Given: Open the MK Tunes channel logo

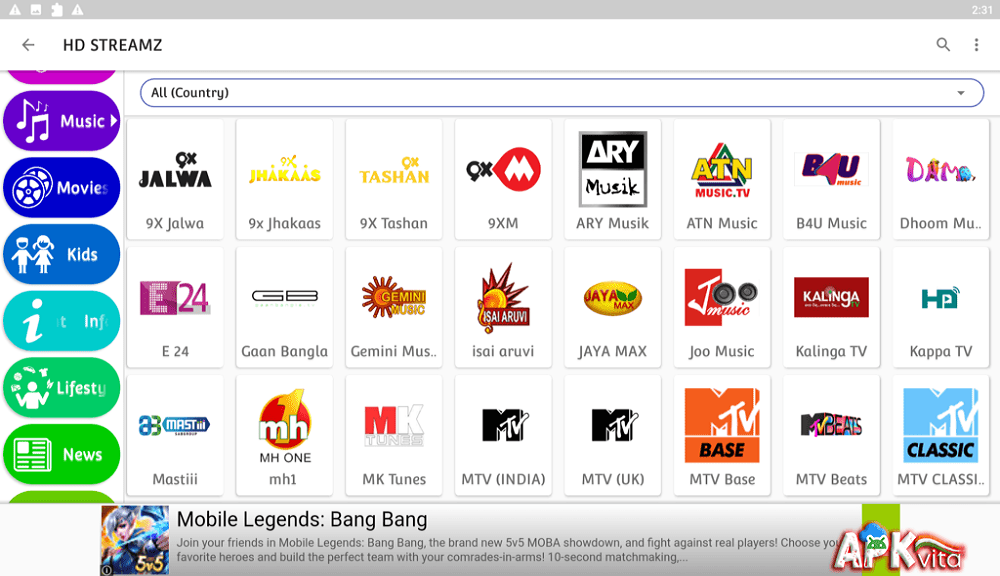Looking at the screenshot, I should 394,425.
